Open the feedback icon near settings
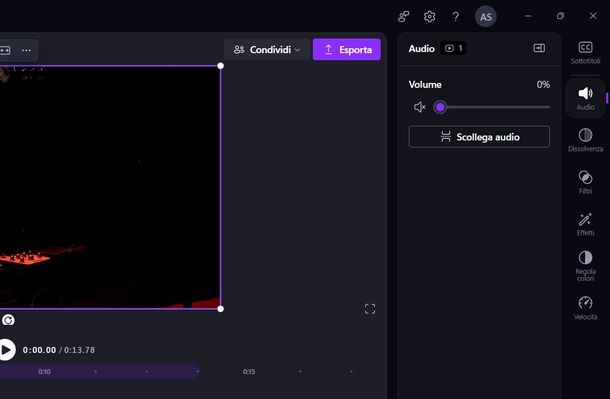Viewport: 610px width, 399px height. click(404, 17)
